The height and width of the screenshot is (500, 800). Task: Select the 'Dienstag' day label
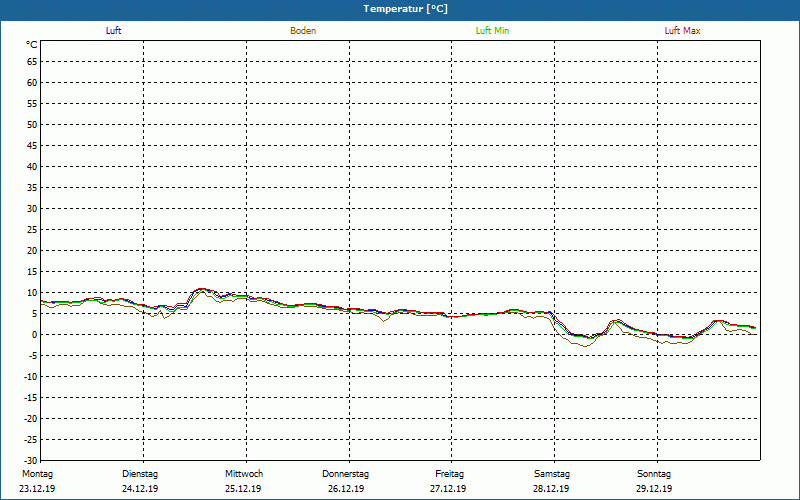140,474
